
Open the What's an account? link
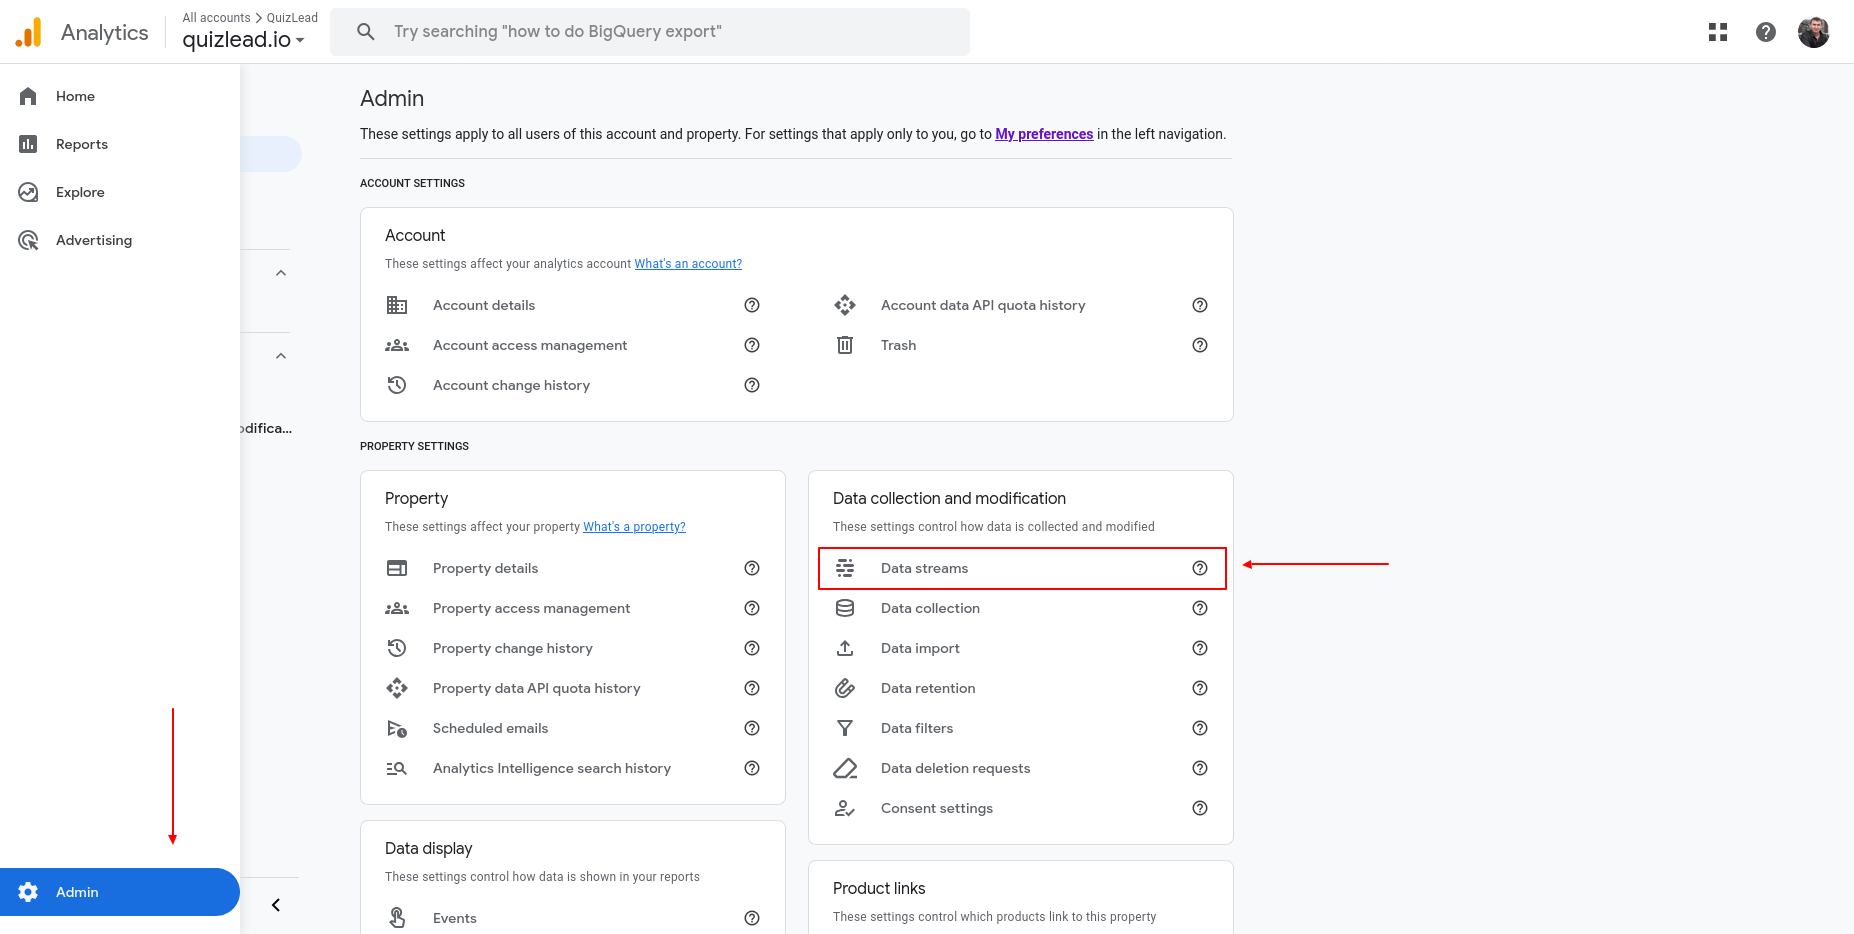[688, 264]
